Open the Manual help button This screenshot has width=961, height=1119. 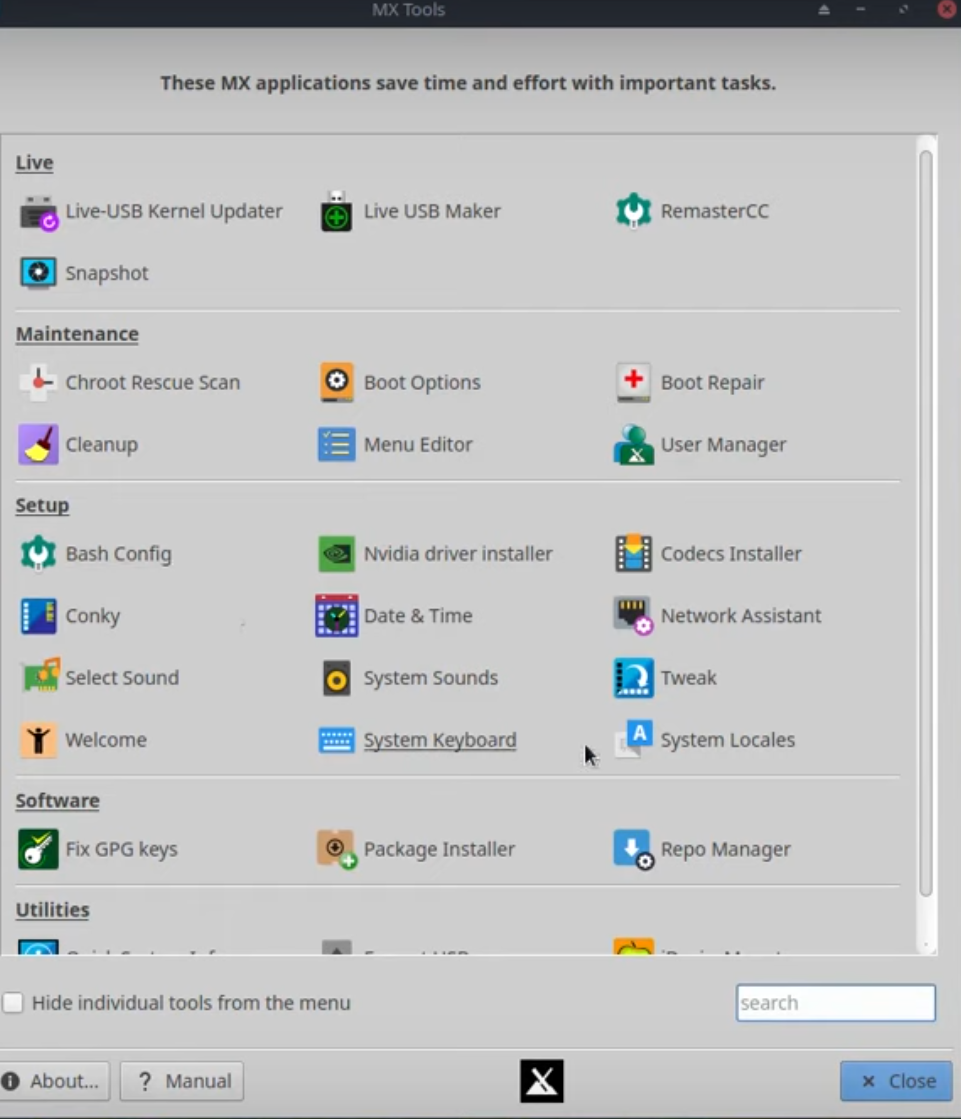pyautogui.click(x=182, y=1081)
